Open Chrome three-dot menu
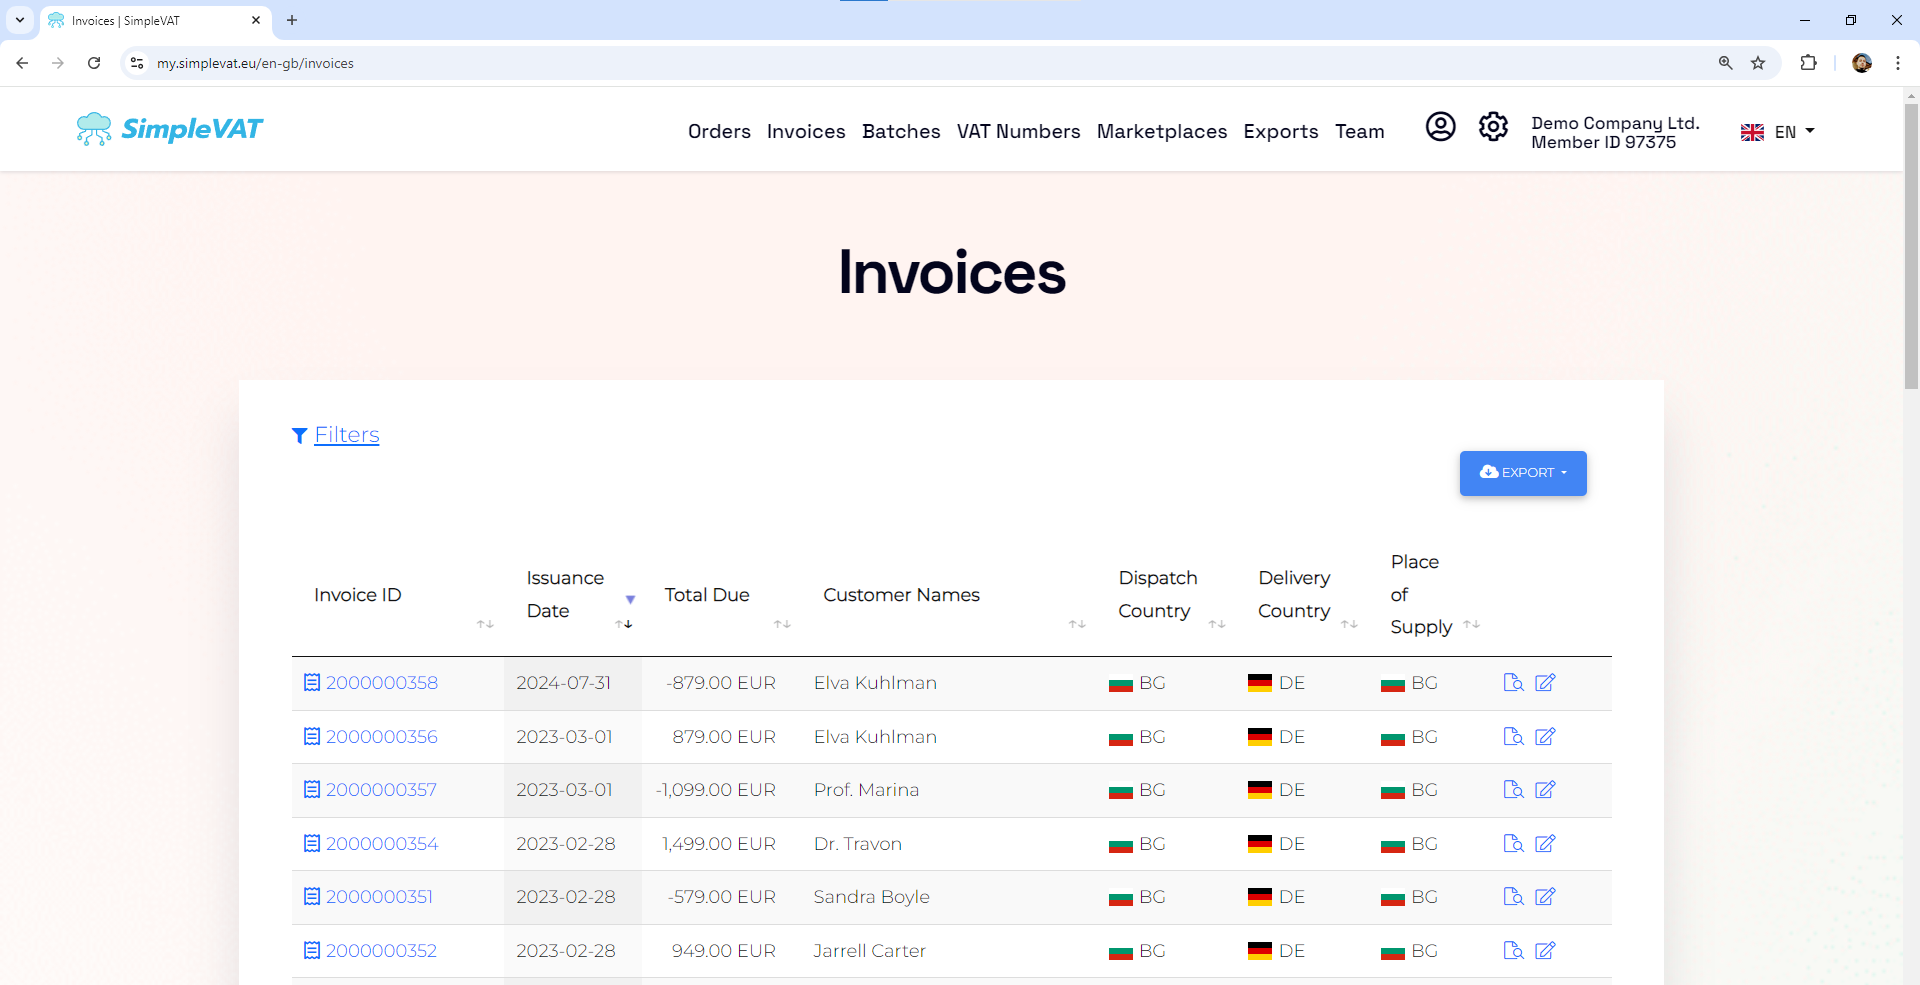The width and height of the screenshot is (1920, 985). pos(1898,63)
